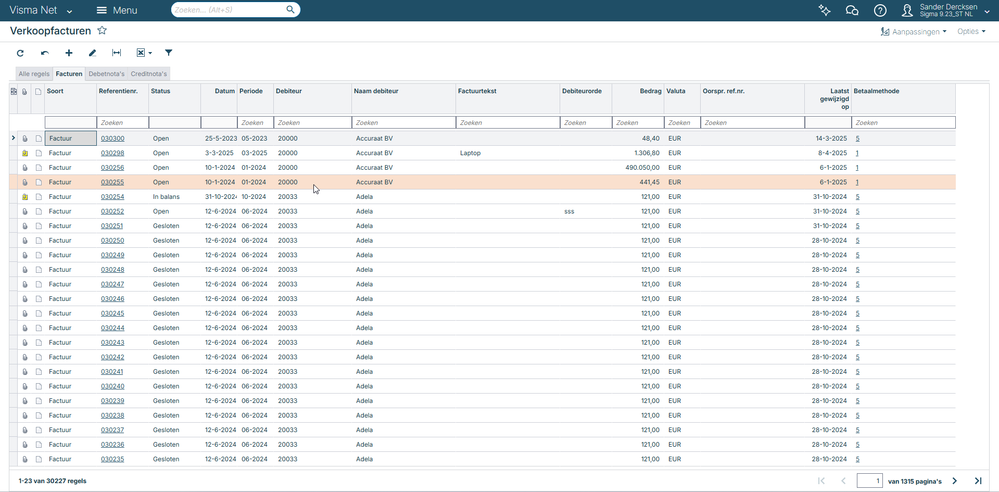Click the pencil edit icon

pyautogui.click(x=93, y=53)
